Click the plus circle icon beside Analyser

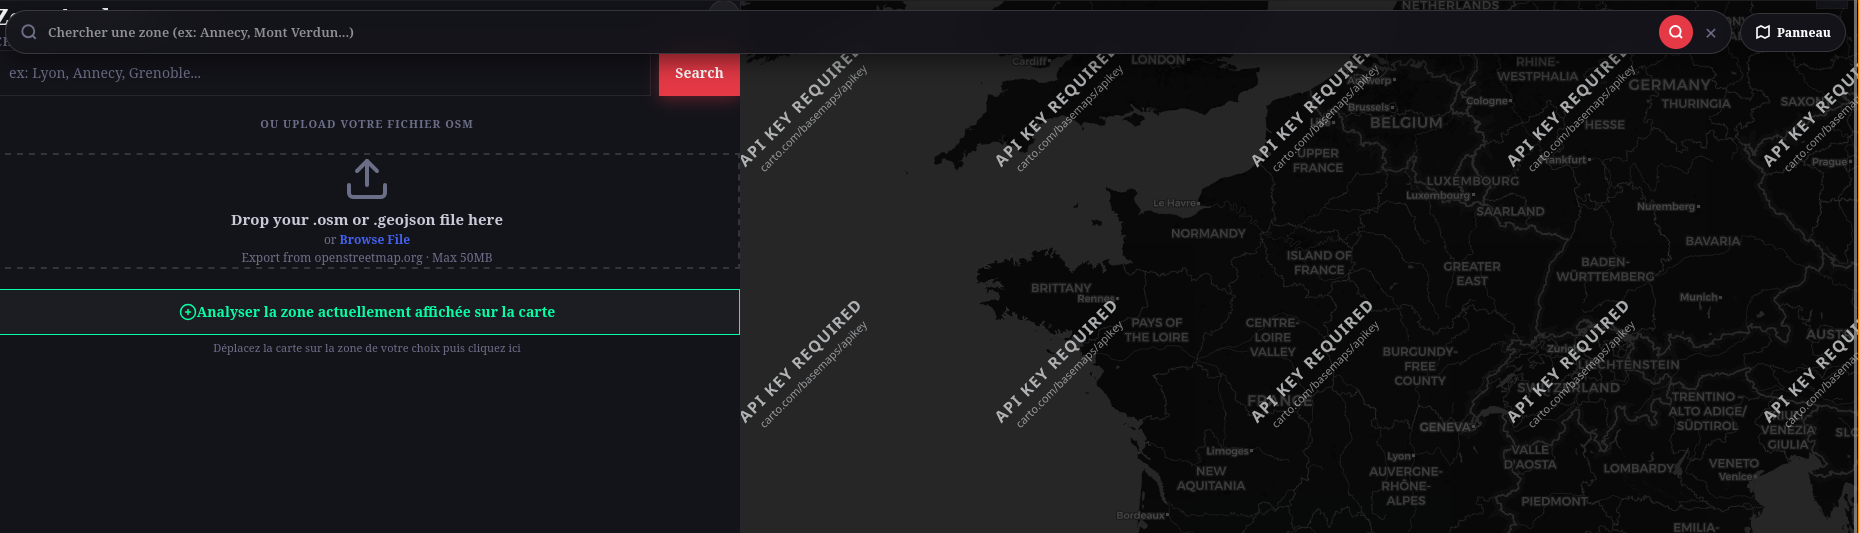(187, 312)
